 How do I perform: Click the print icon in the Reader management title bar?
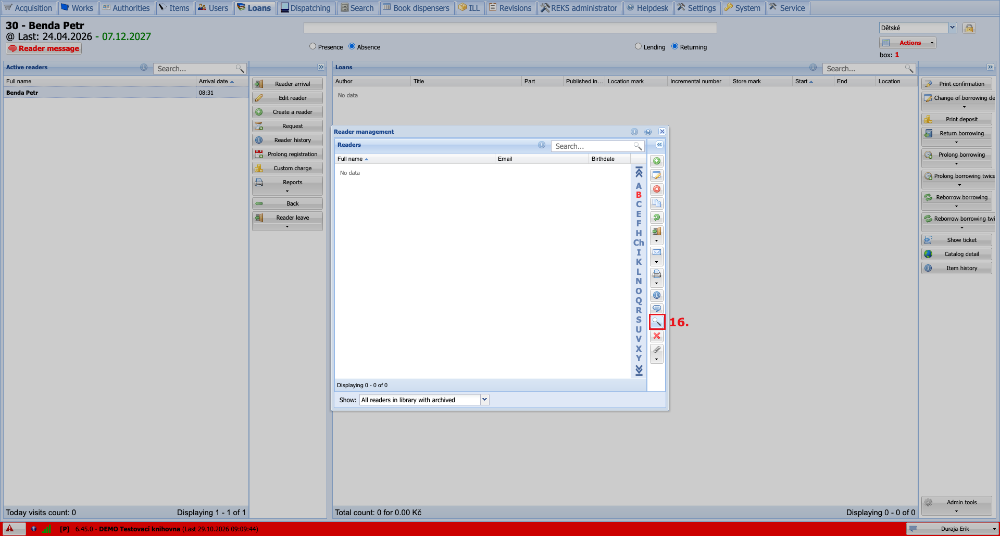(x=649, y=131)
